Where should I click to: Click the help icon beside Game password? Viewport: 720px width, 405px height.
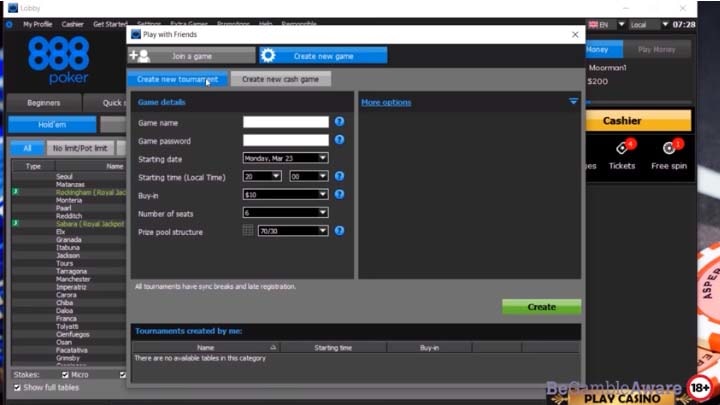click(x=339, y=140)
